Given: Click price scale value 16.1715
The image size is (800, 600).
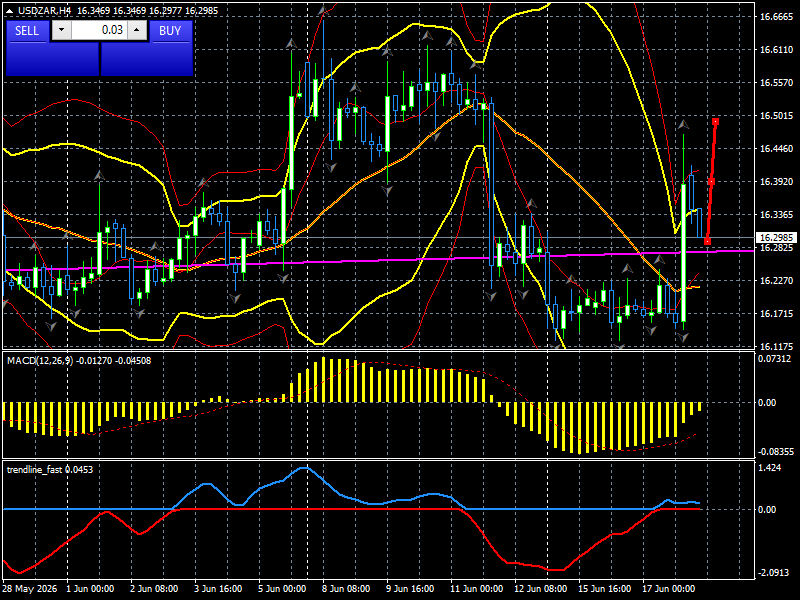Looking at the screenshot, I should [777, 314].
